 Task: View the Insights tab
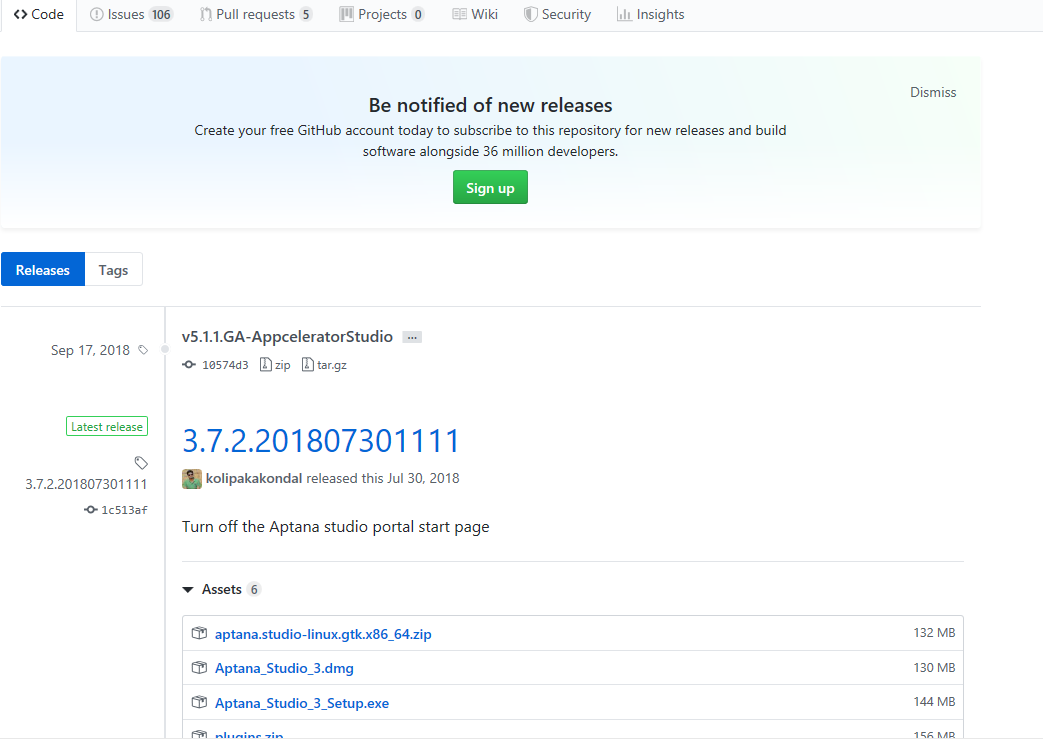point(651,15)
